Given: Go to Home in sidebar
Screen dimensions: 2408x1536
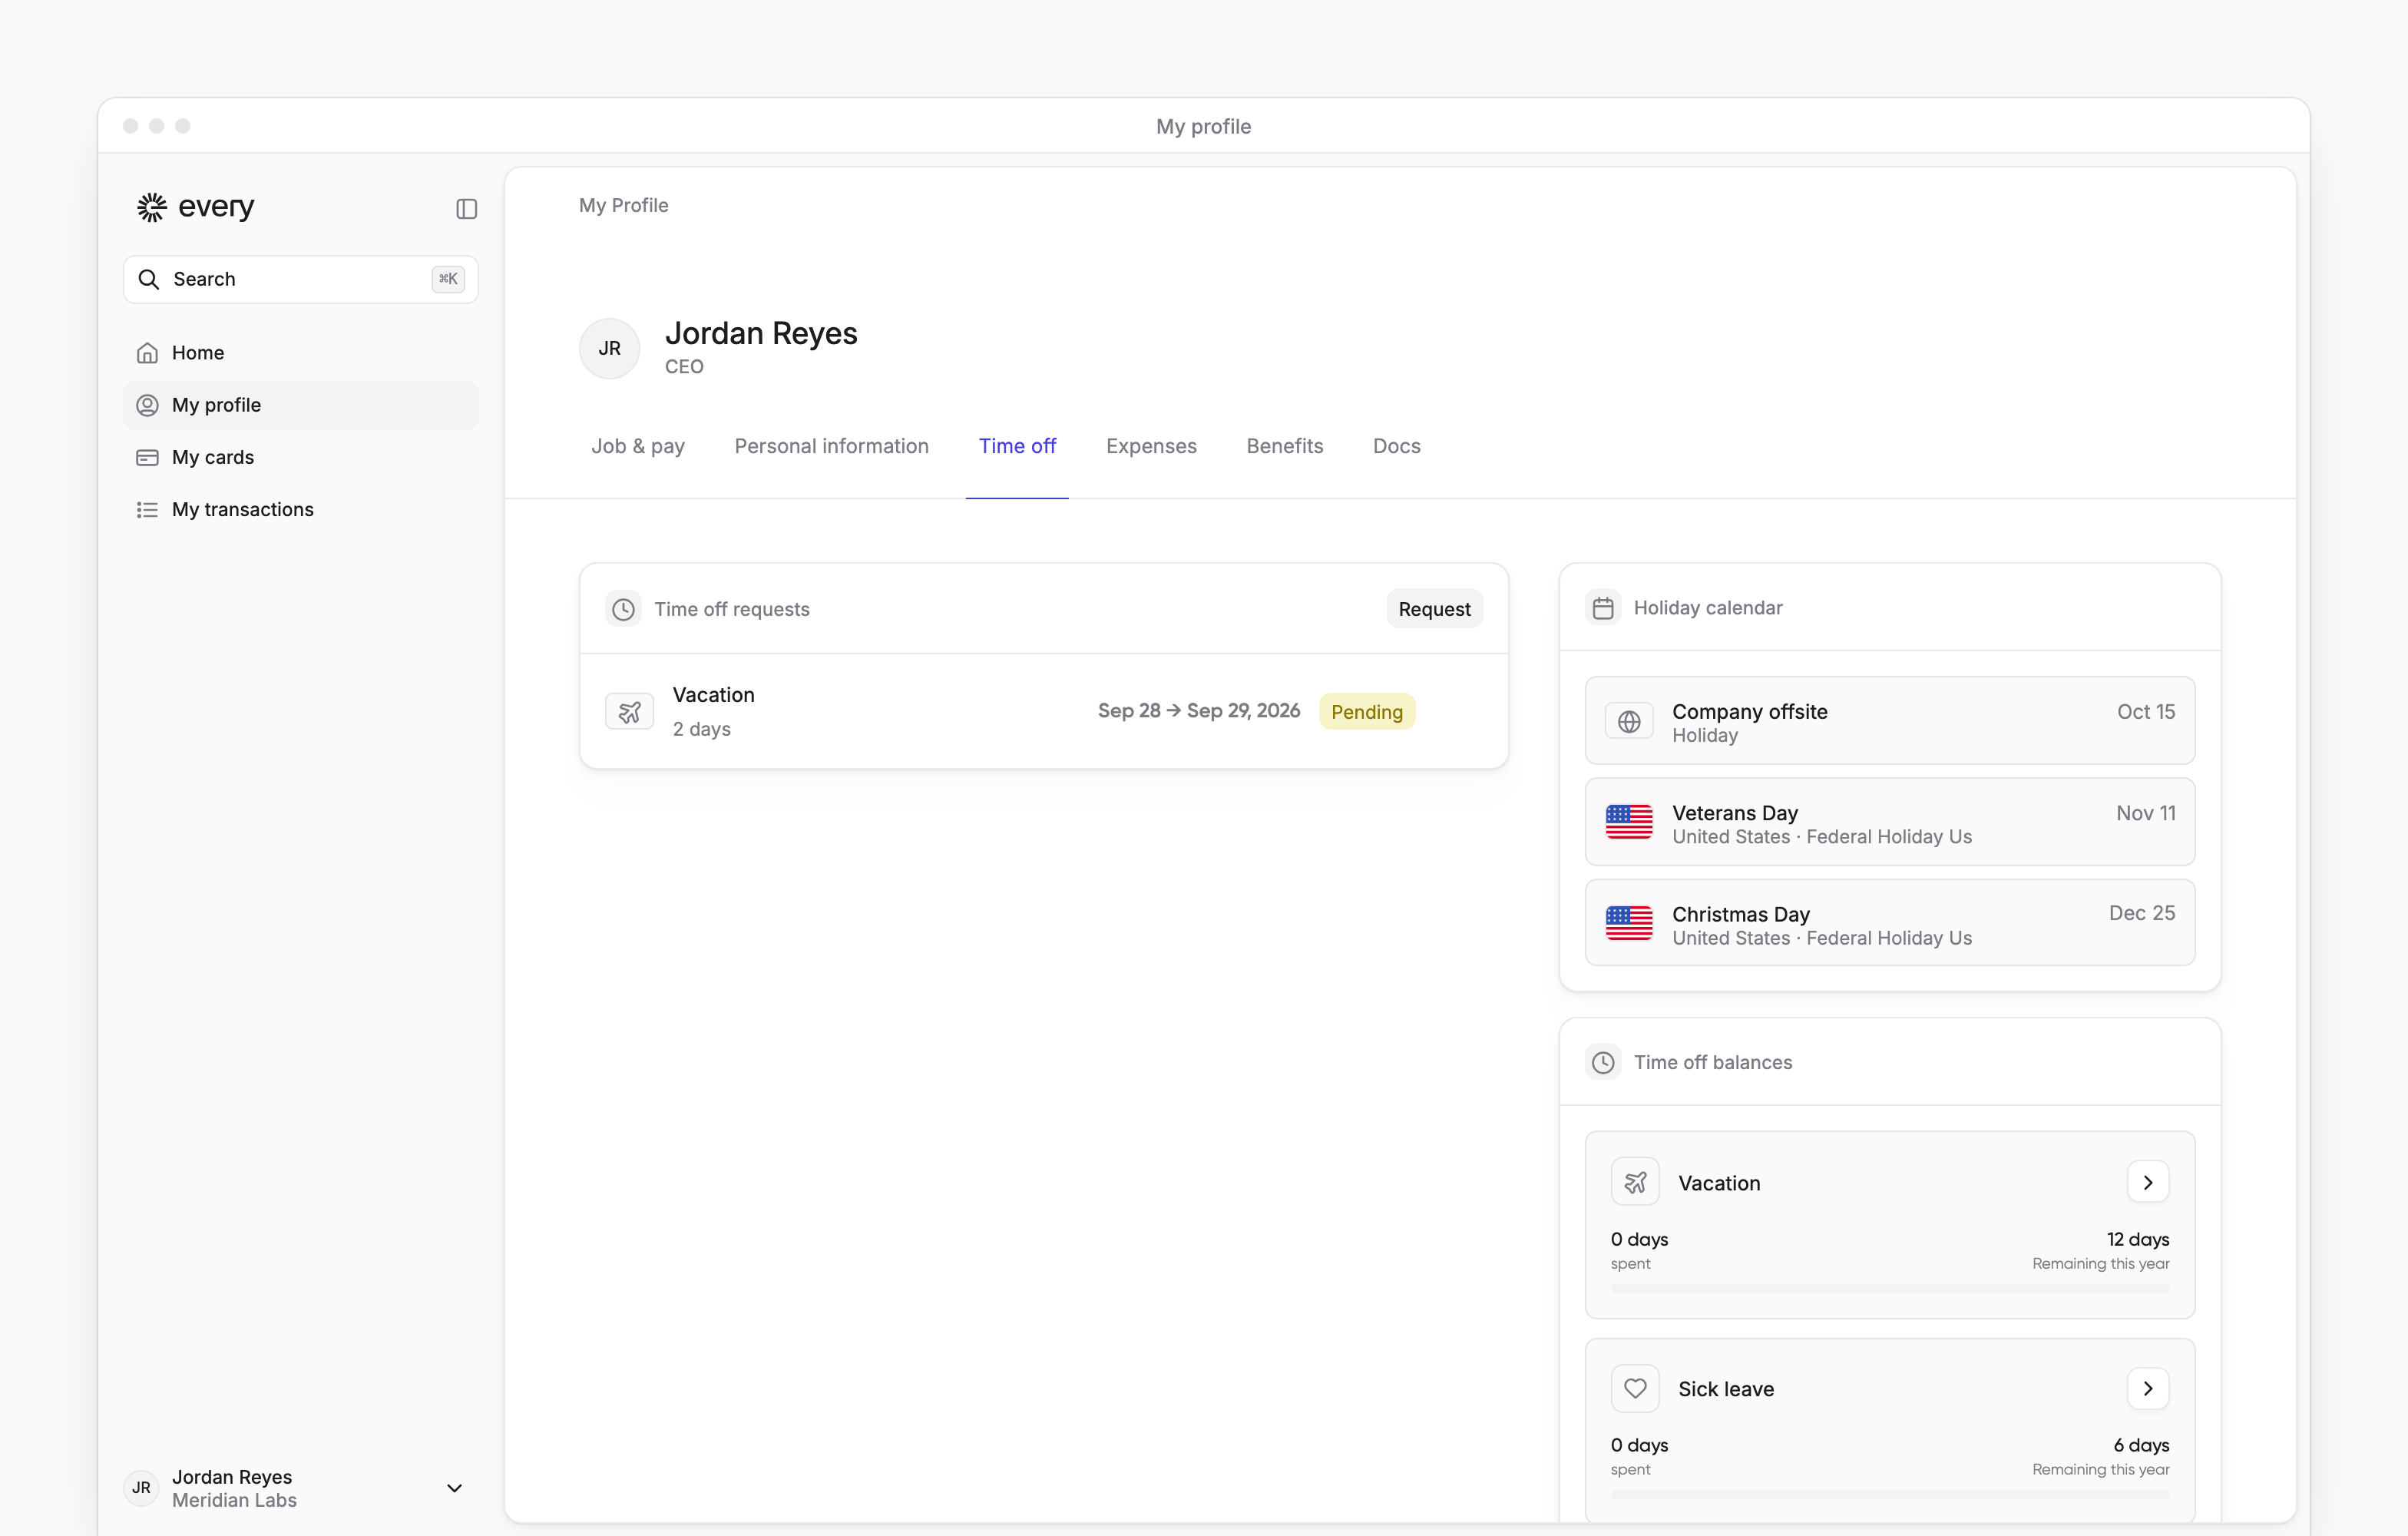Looking at the screenshot, I should click(x=300, y=353).
